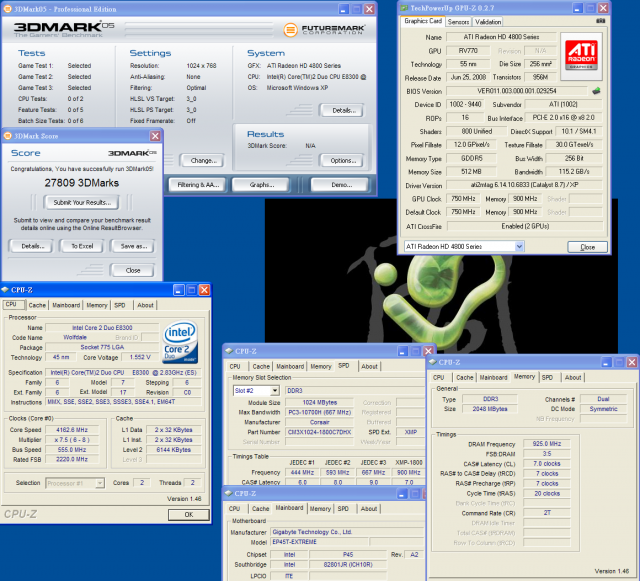Click BIOS Version field VER011.003.000.001.029254
The height and width of the screenshot is (581, 640).
517,91
